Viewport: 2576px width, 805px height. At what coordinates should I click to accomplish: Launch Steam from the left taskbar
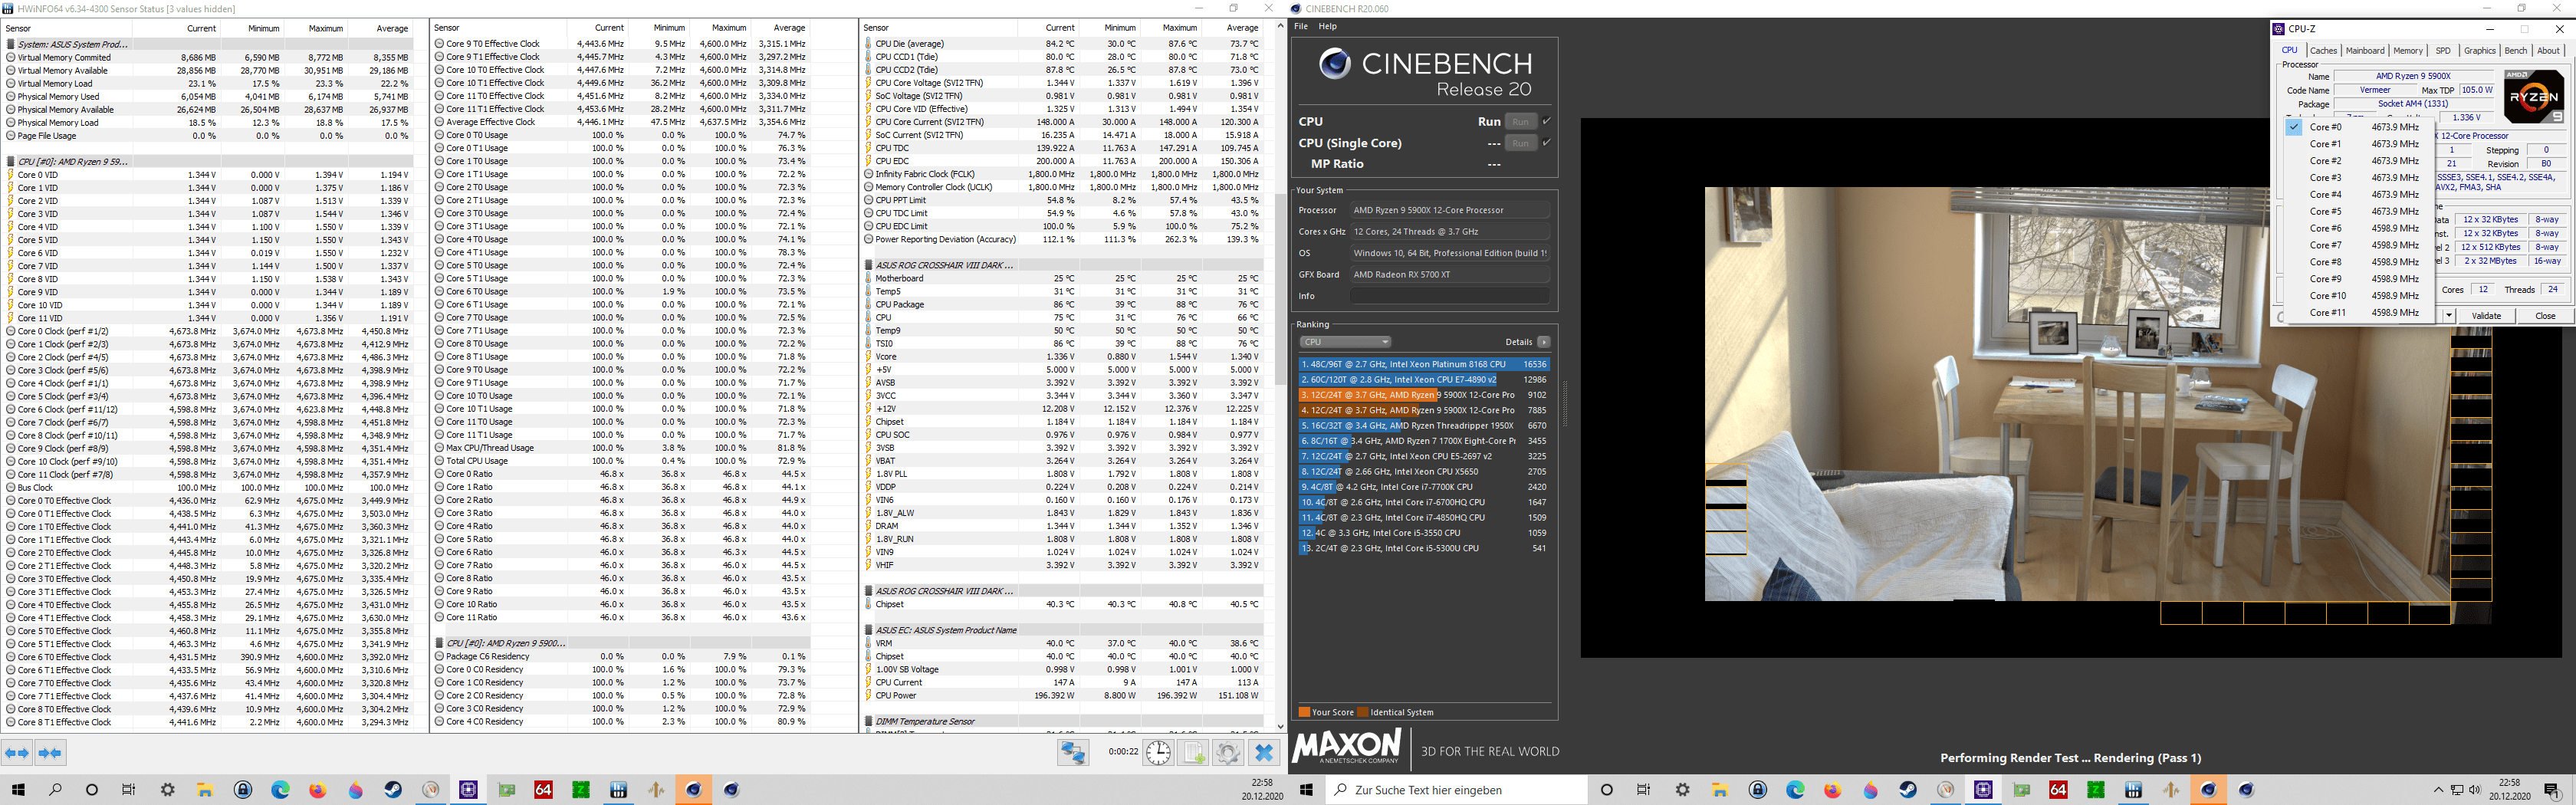coord(393,790)
